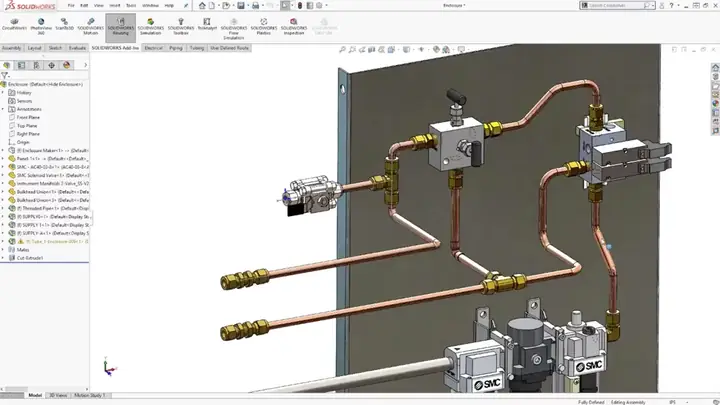The height and width of the screenshot is (405, 720).
Task: Switch to the User Defined Route tab
Action: point(229,48)
